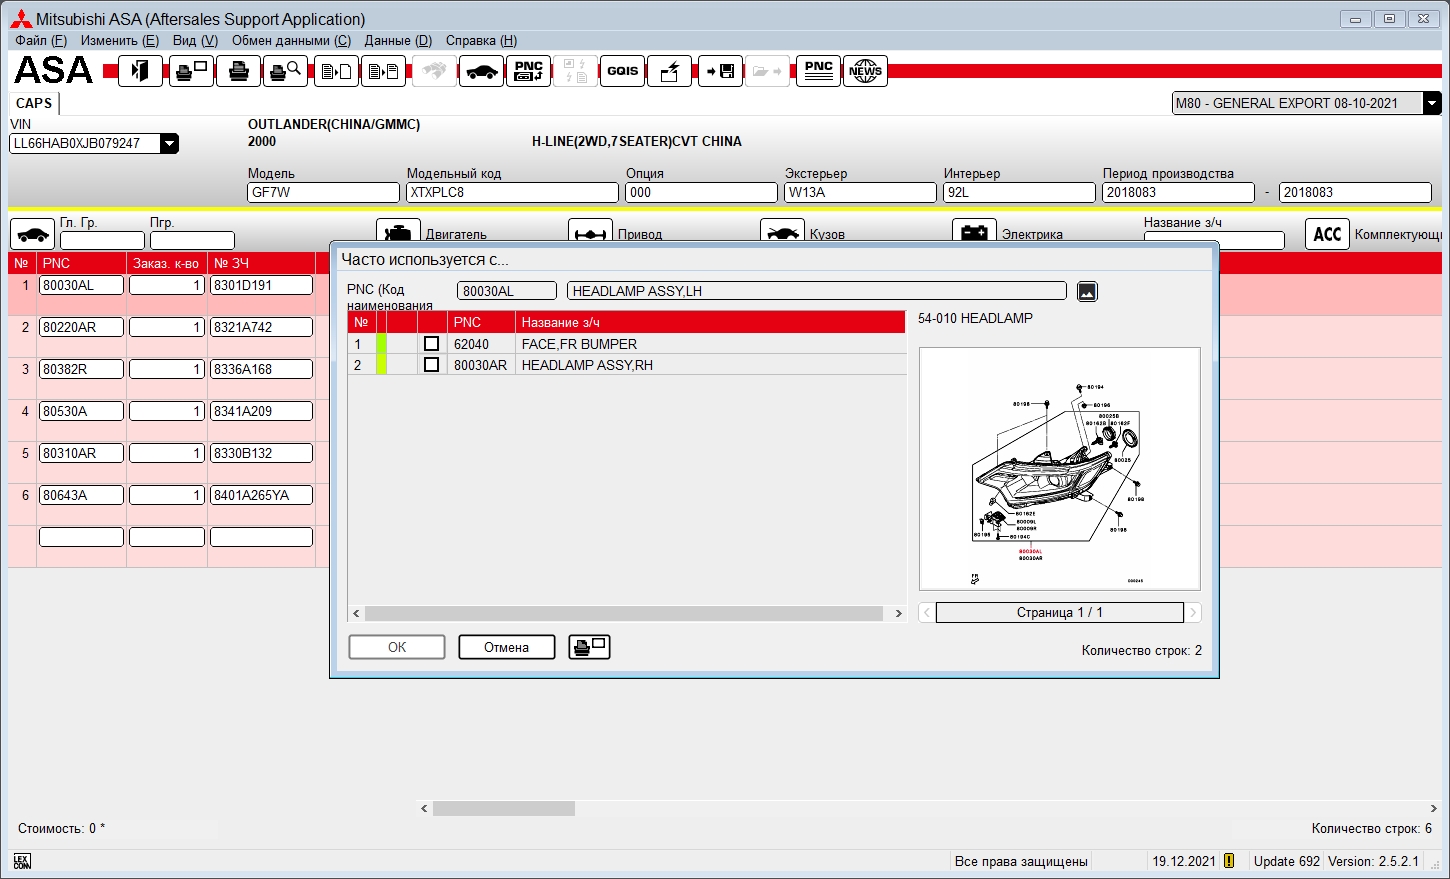This screenshot has width=1450, height=879.
Task: Open the PNC list toolbar icon
Action: tap(818, 71)
